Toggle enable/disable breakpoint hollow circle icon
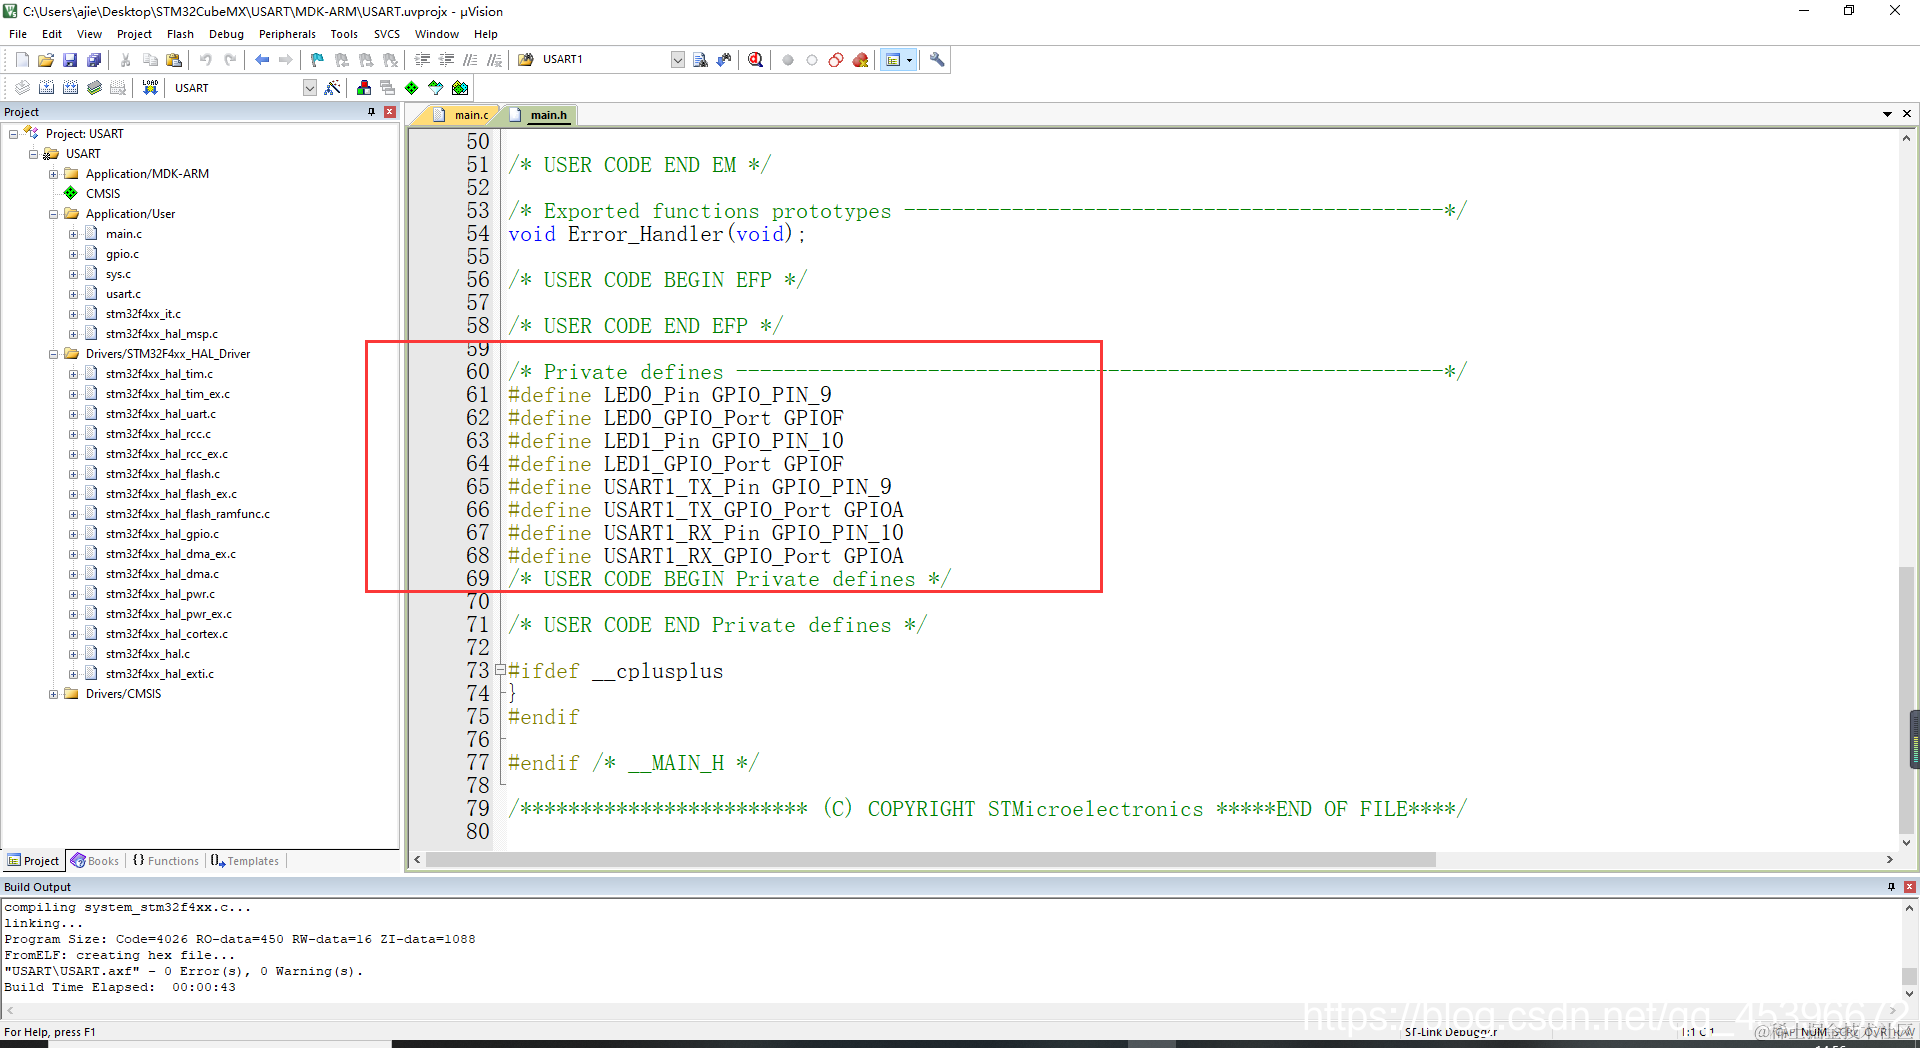Viewport: 1920px width, 1048px height. click(812, 60)
